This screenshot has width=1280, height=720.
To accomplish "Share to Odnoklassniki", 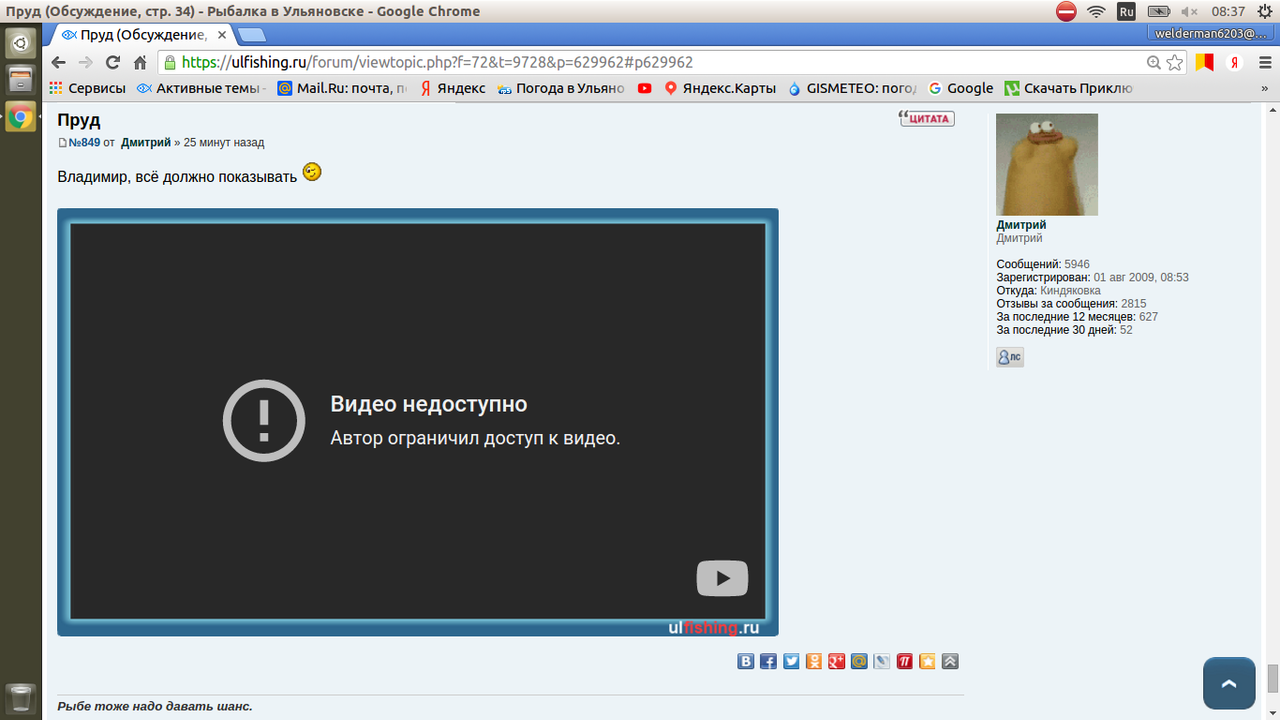I will tap(813, 661).
